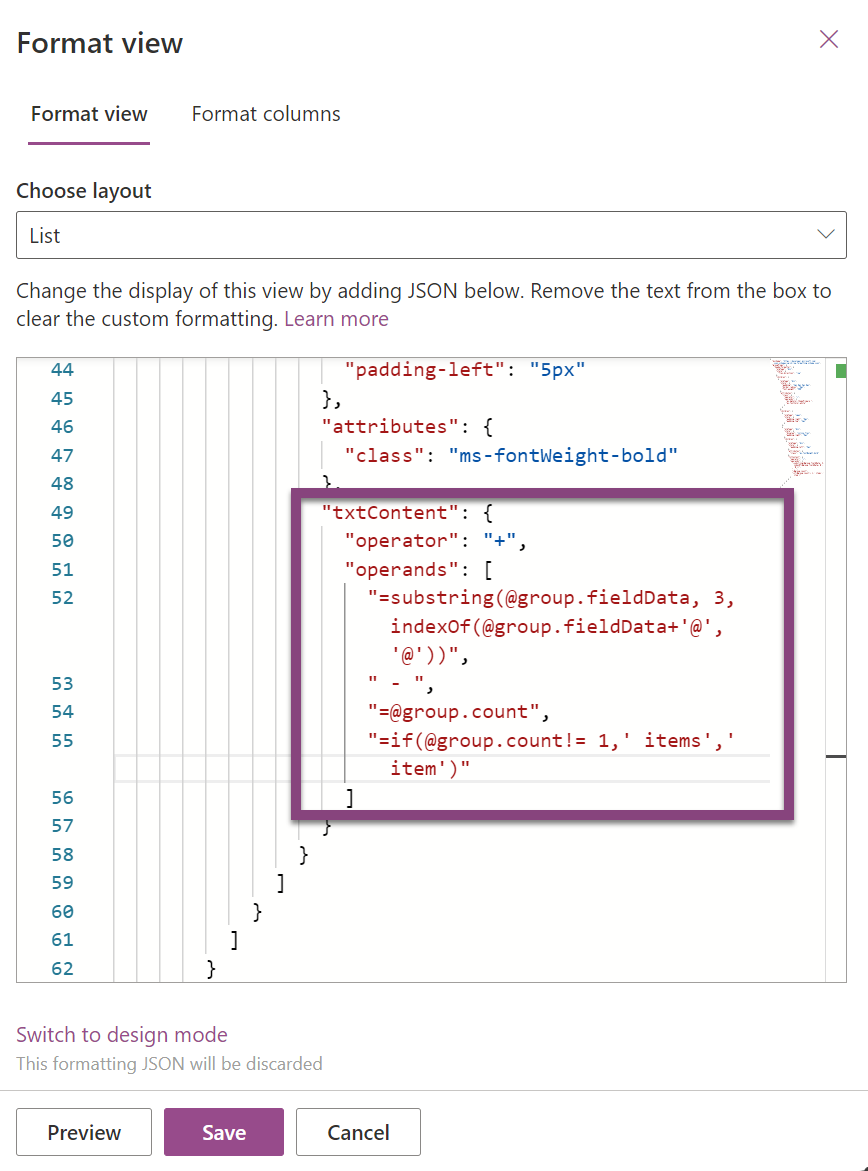This screenshot has width=868, height=1171.
Task: Open the Choose layout dropdown
Action: coord(434,234)
